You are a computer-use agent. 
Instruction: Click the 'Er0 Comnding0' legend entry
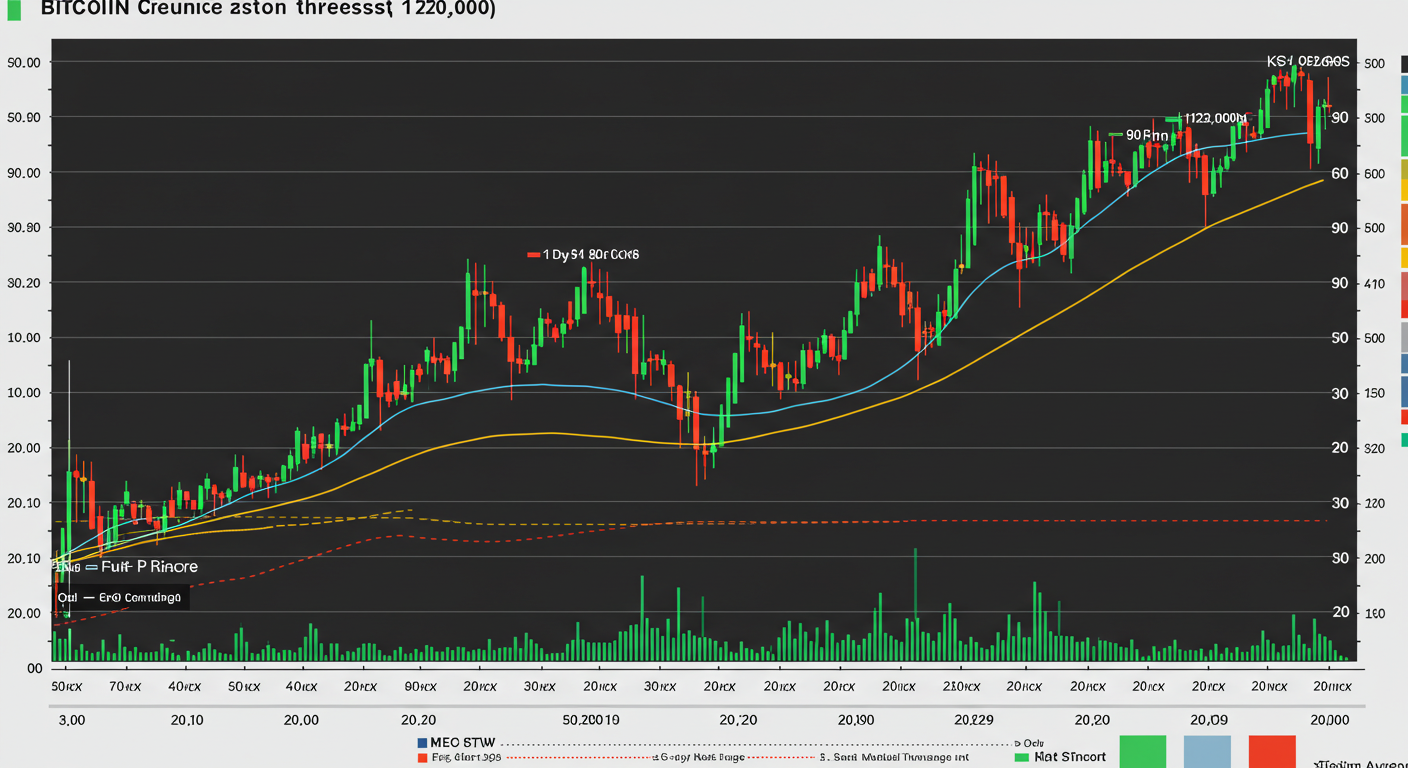click(x=138, y=598)
